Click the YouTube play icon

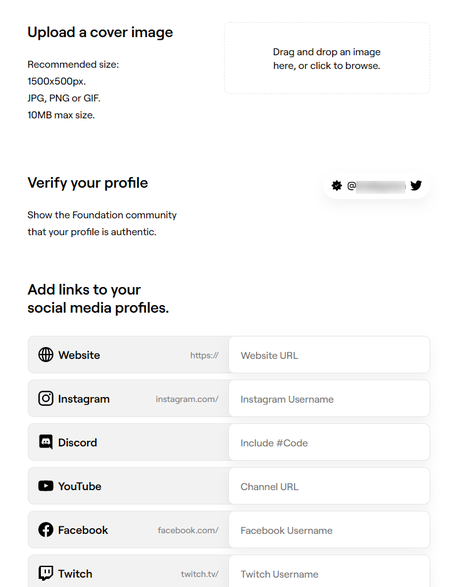(46, 486)
